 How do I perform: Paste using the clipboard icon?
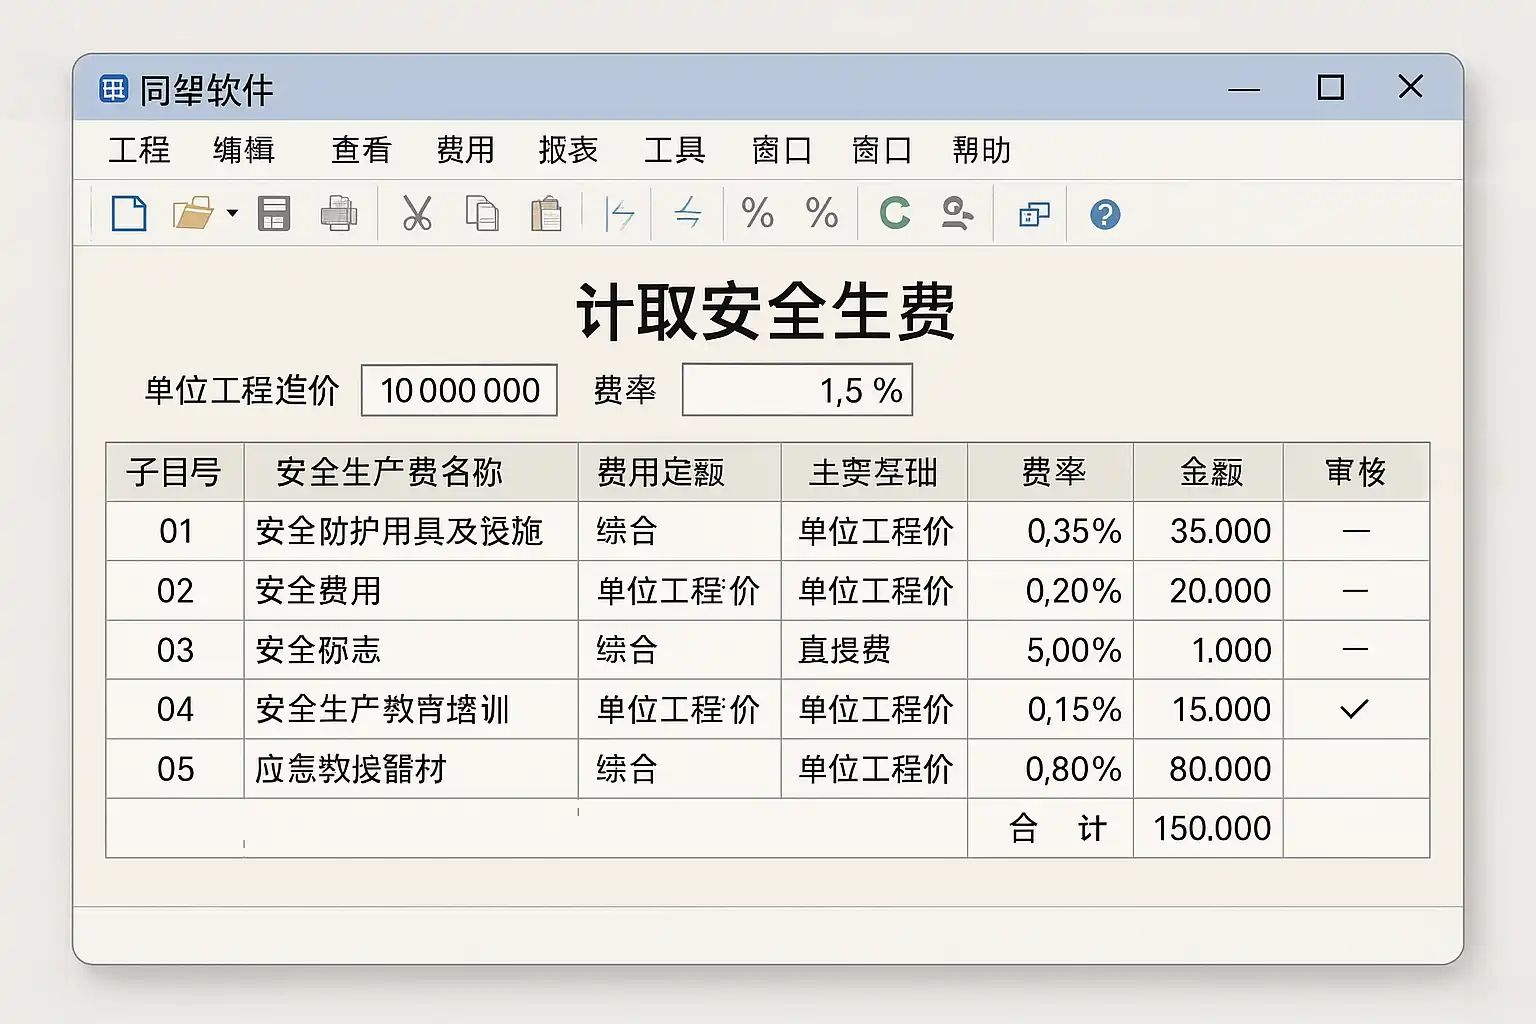click(x=546, y=214)
